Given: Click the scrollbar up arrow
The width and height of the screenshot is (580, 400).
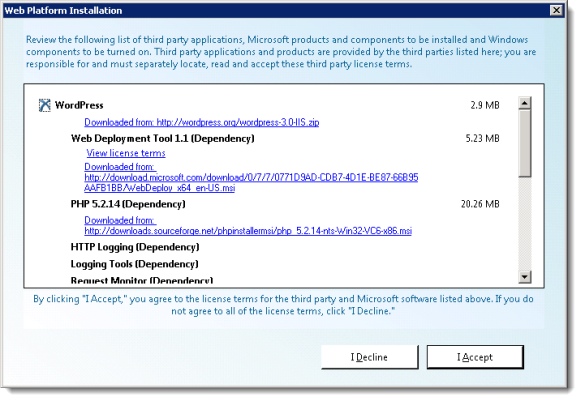Looking at the screenshot, I should 525,103.
